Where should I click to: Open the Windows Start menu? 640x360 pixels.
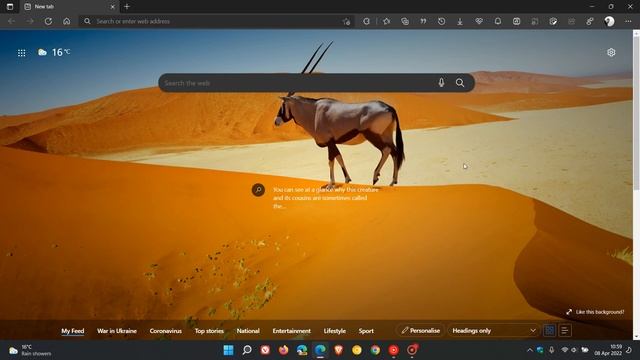click(x=229, y=350)
